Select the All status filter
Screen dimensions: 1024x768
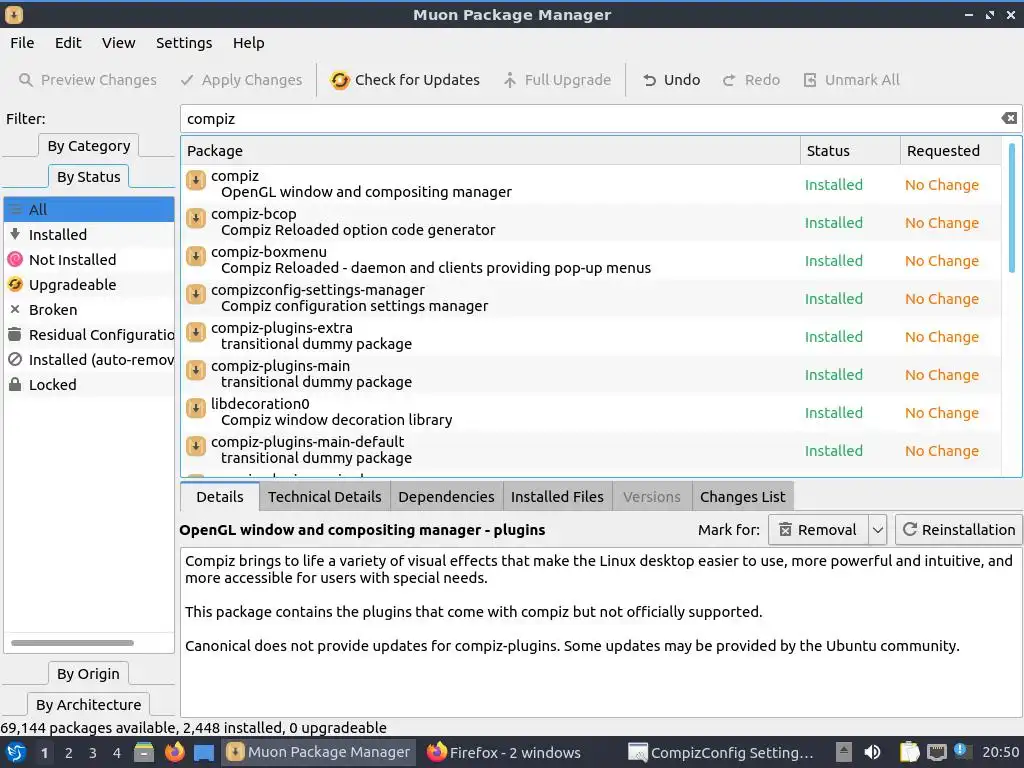89,209
